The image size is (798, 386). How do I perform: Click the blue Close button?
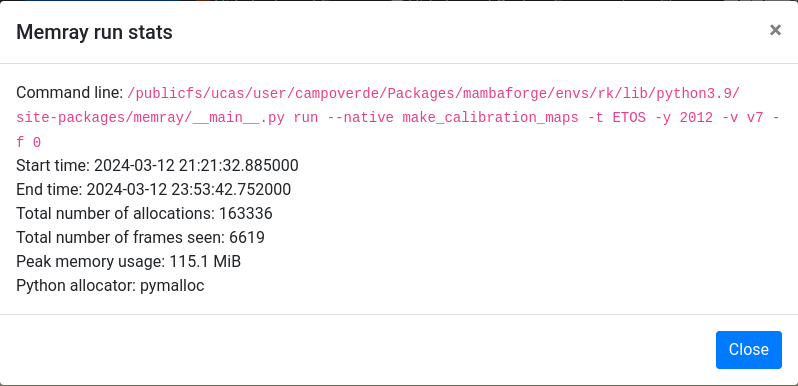coord(749,350)
